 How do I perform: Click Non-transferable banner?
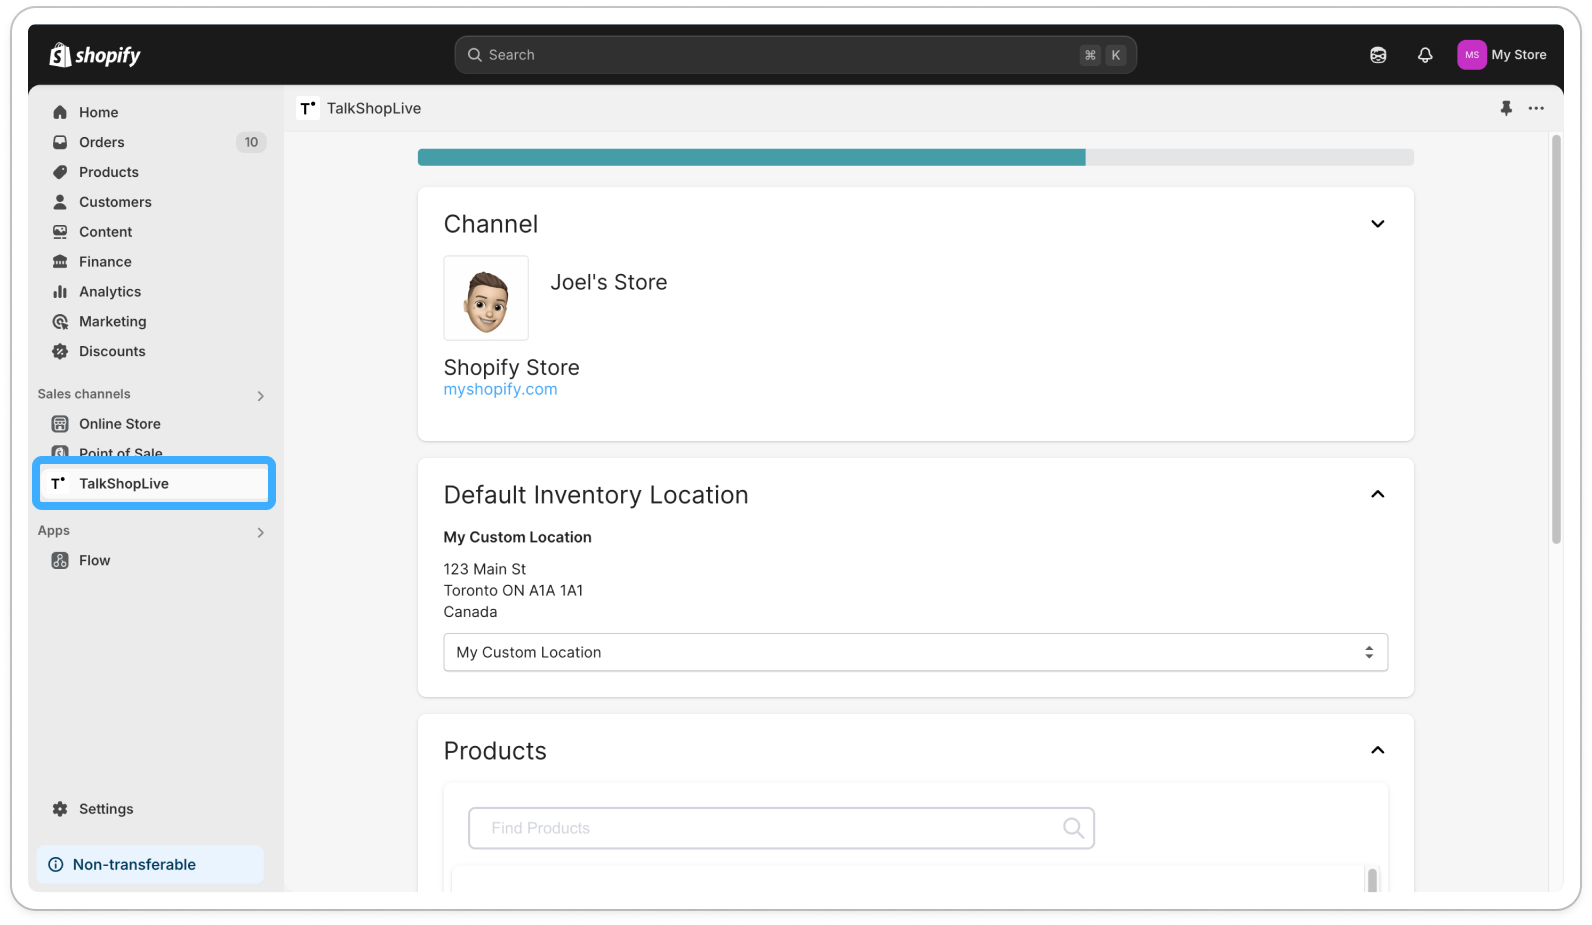(x=150, y=865)
